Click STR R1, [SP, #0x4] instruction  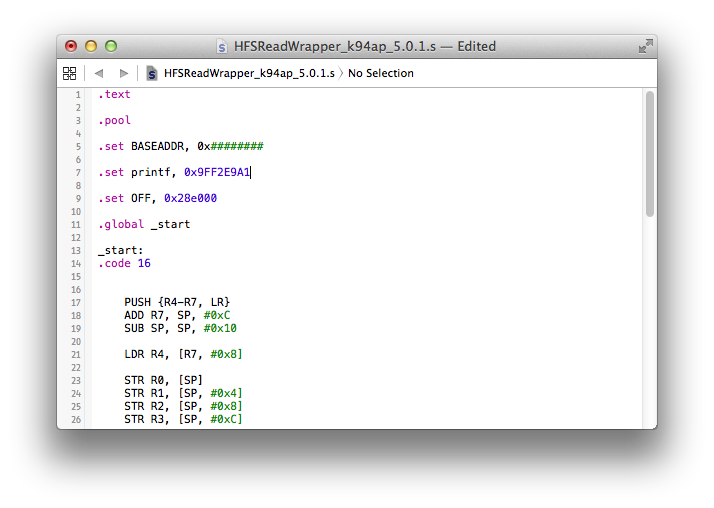[184, 393]
